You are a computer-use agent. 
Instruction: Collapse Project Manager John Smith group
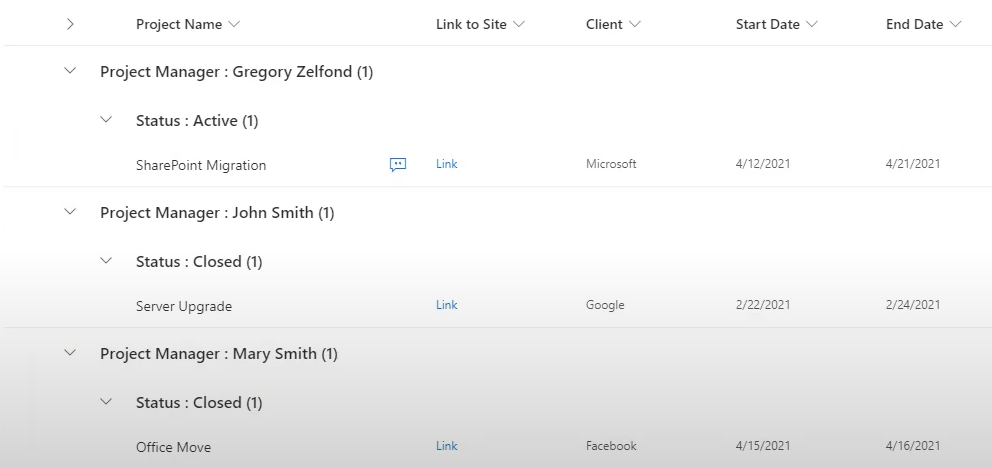click(70, 212)
